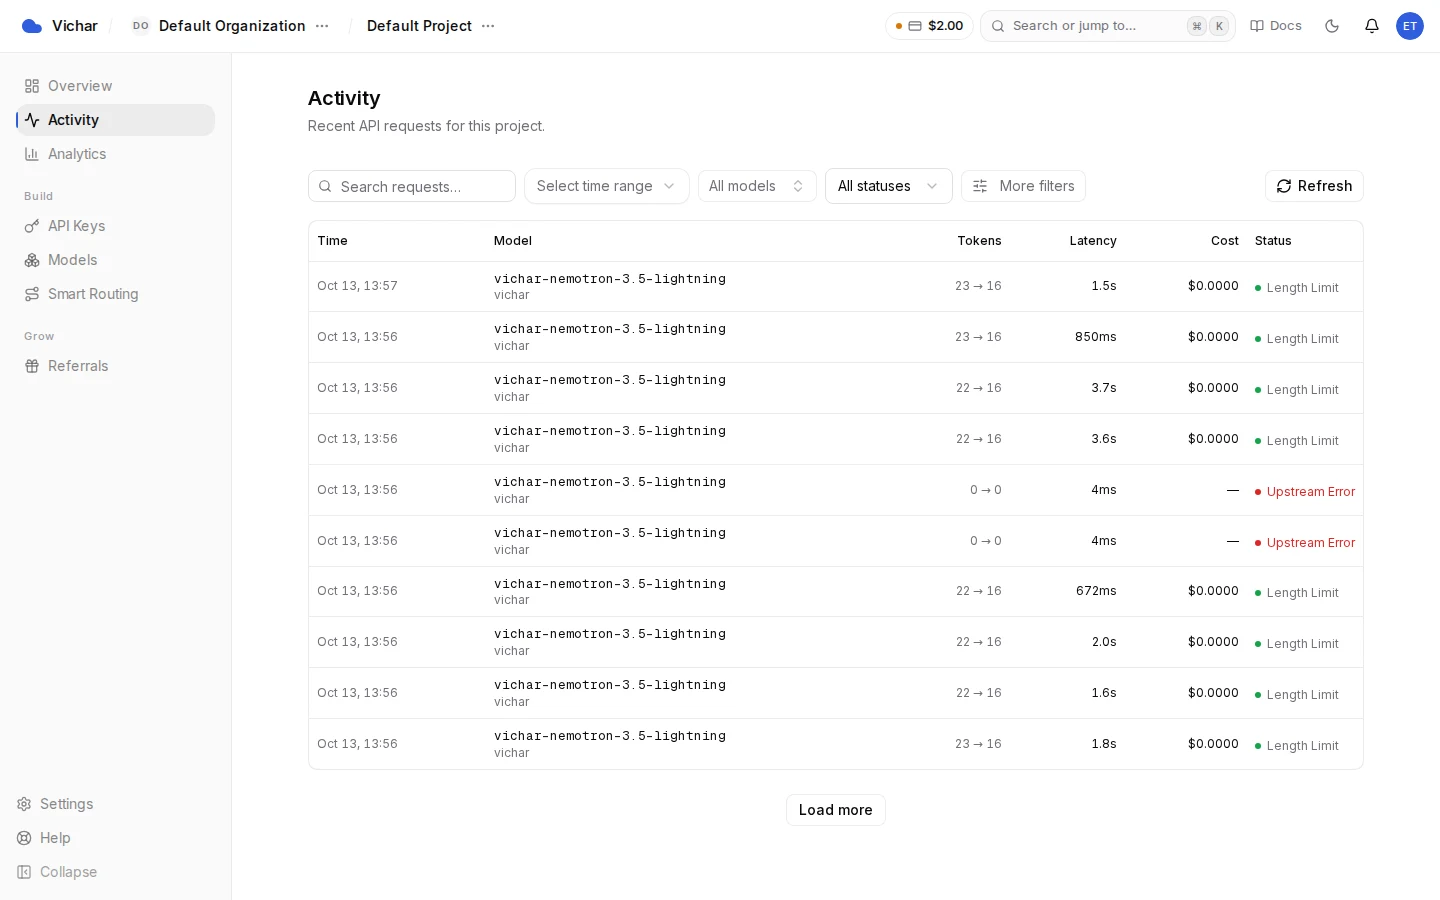Open Models in the sidebar

pyautogui.click(x=115, y=260)
